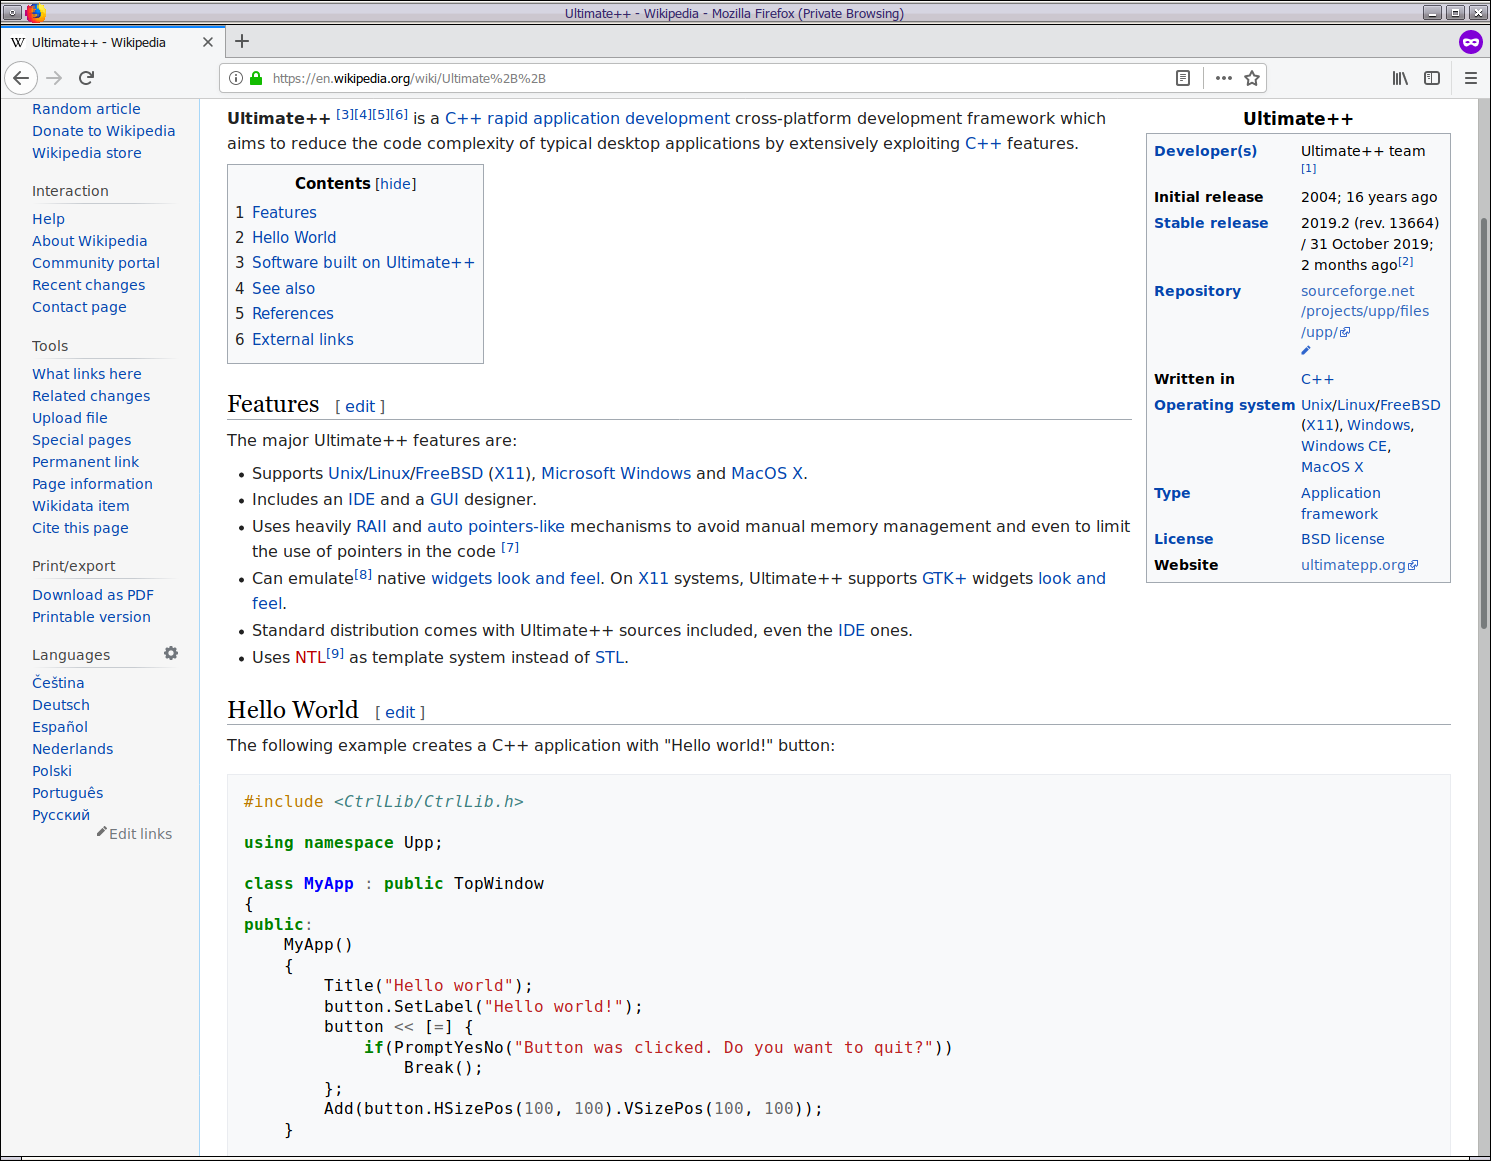The width and height of the screenshot is (1491, 1161).
Task: Go to See also section link
Action: (x=283, y=288)
